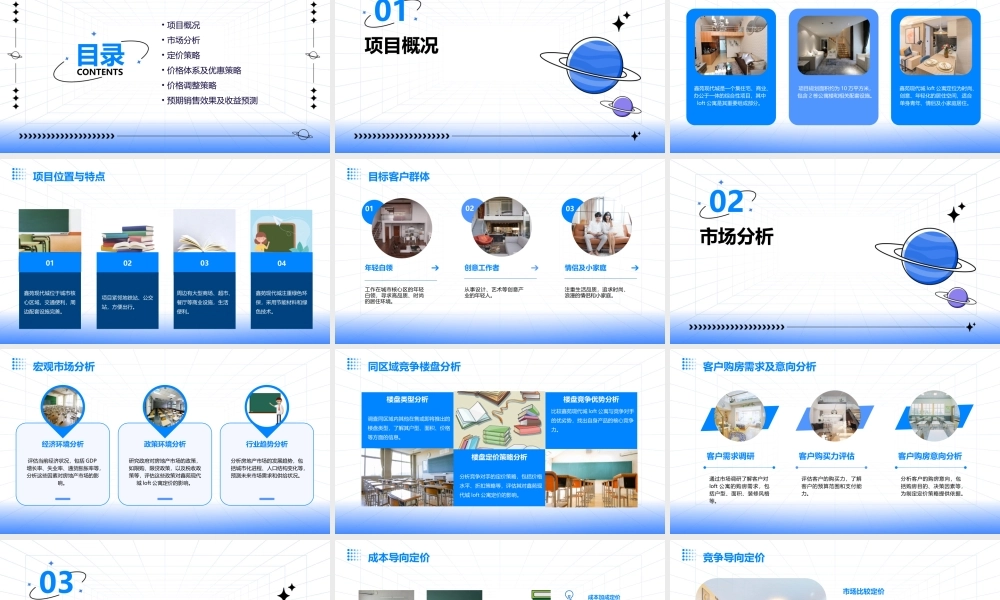Click the dotted grid icon beside 目标客户群体
The image size is (1000, 600).
coord(353,175)
